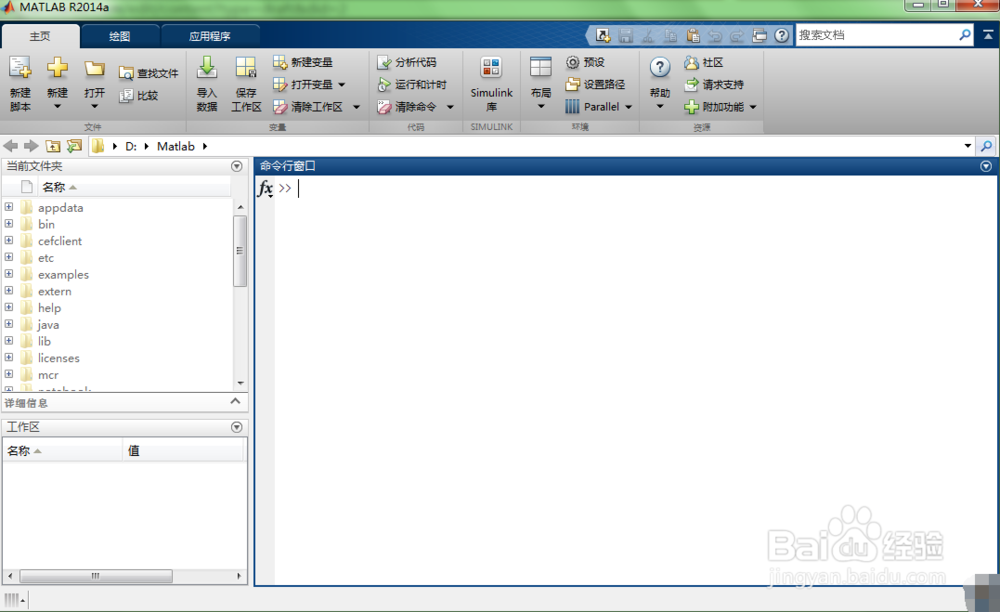1000x612 pixels.
Task: Switch to the 主页 tab
Action: 40,36
